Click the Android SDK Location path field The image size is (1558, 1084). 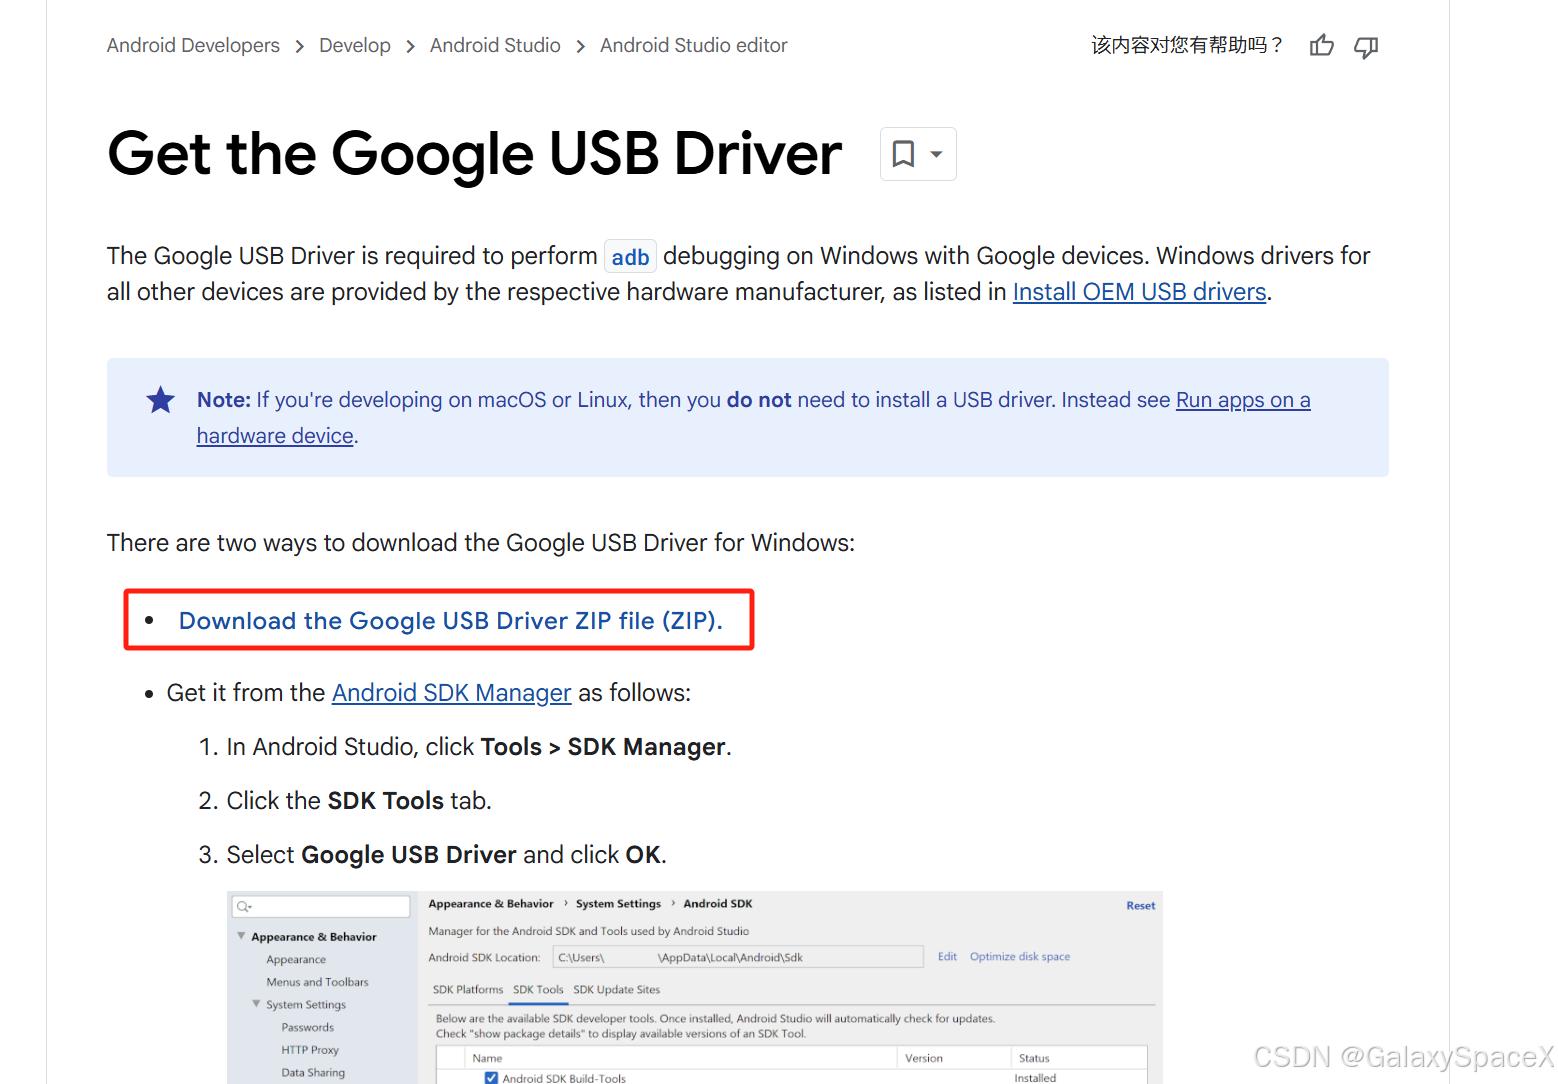pyautogui.click(x=738, y=957)
